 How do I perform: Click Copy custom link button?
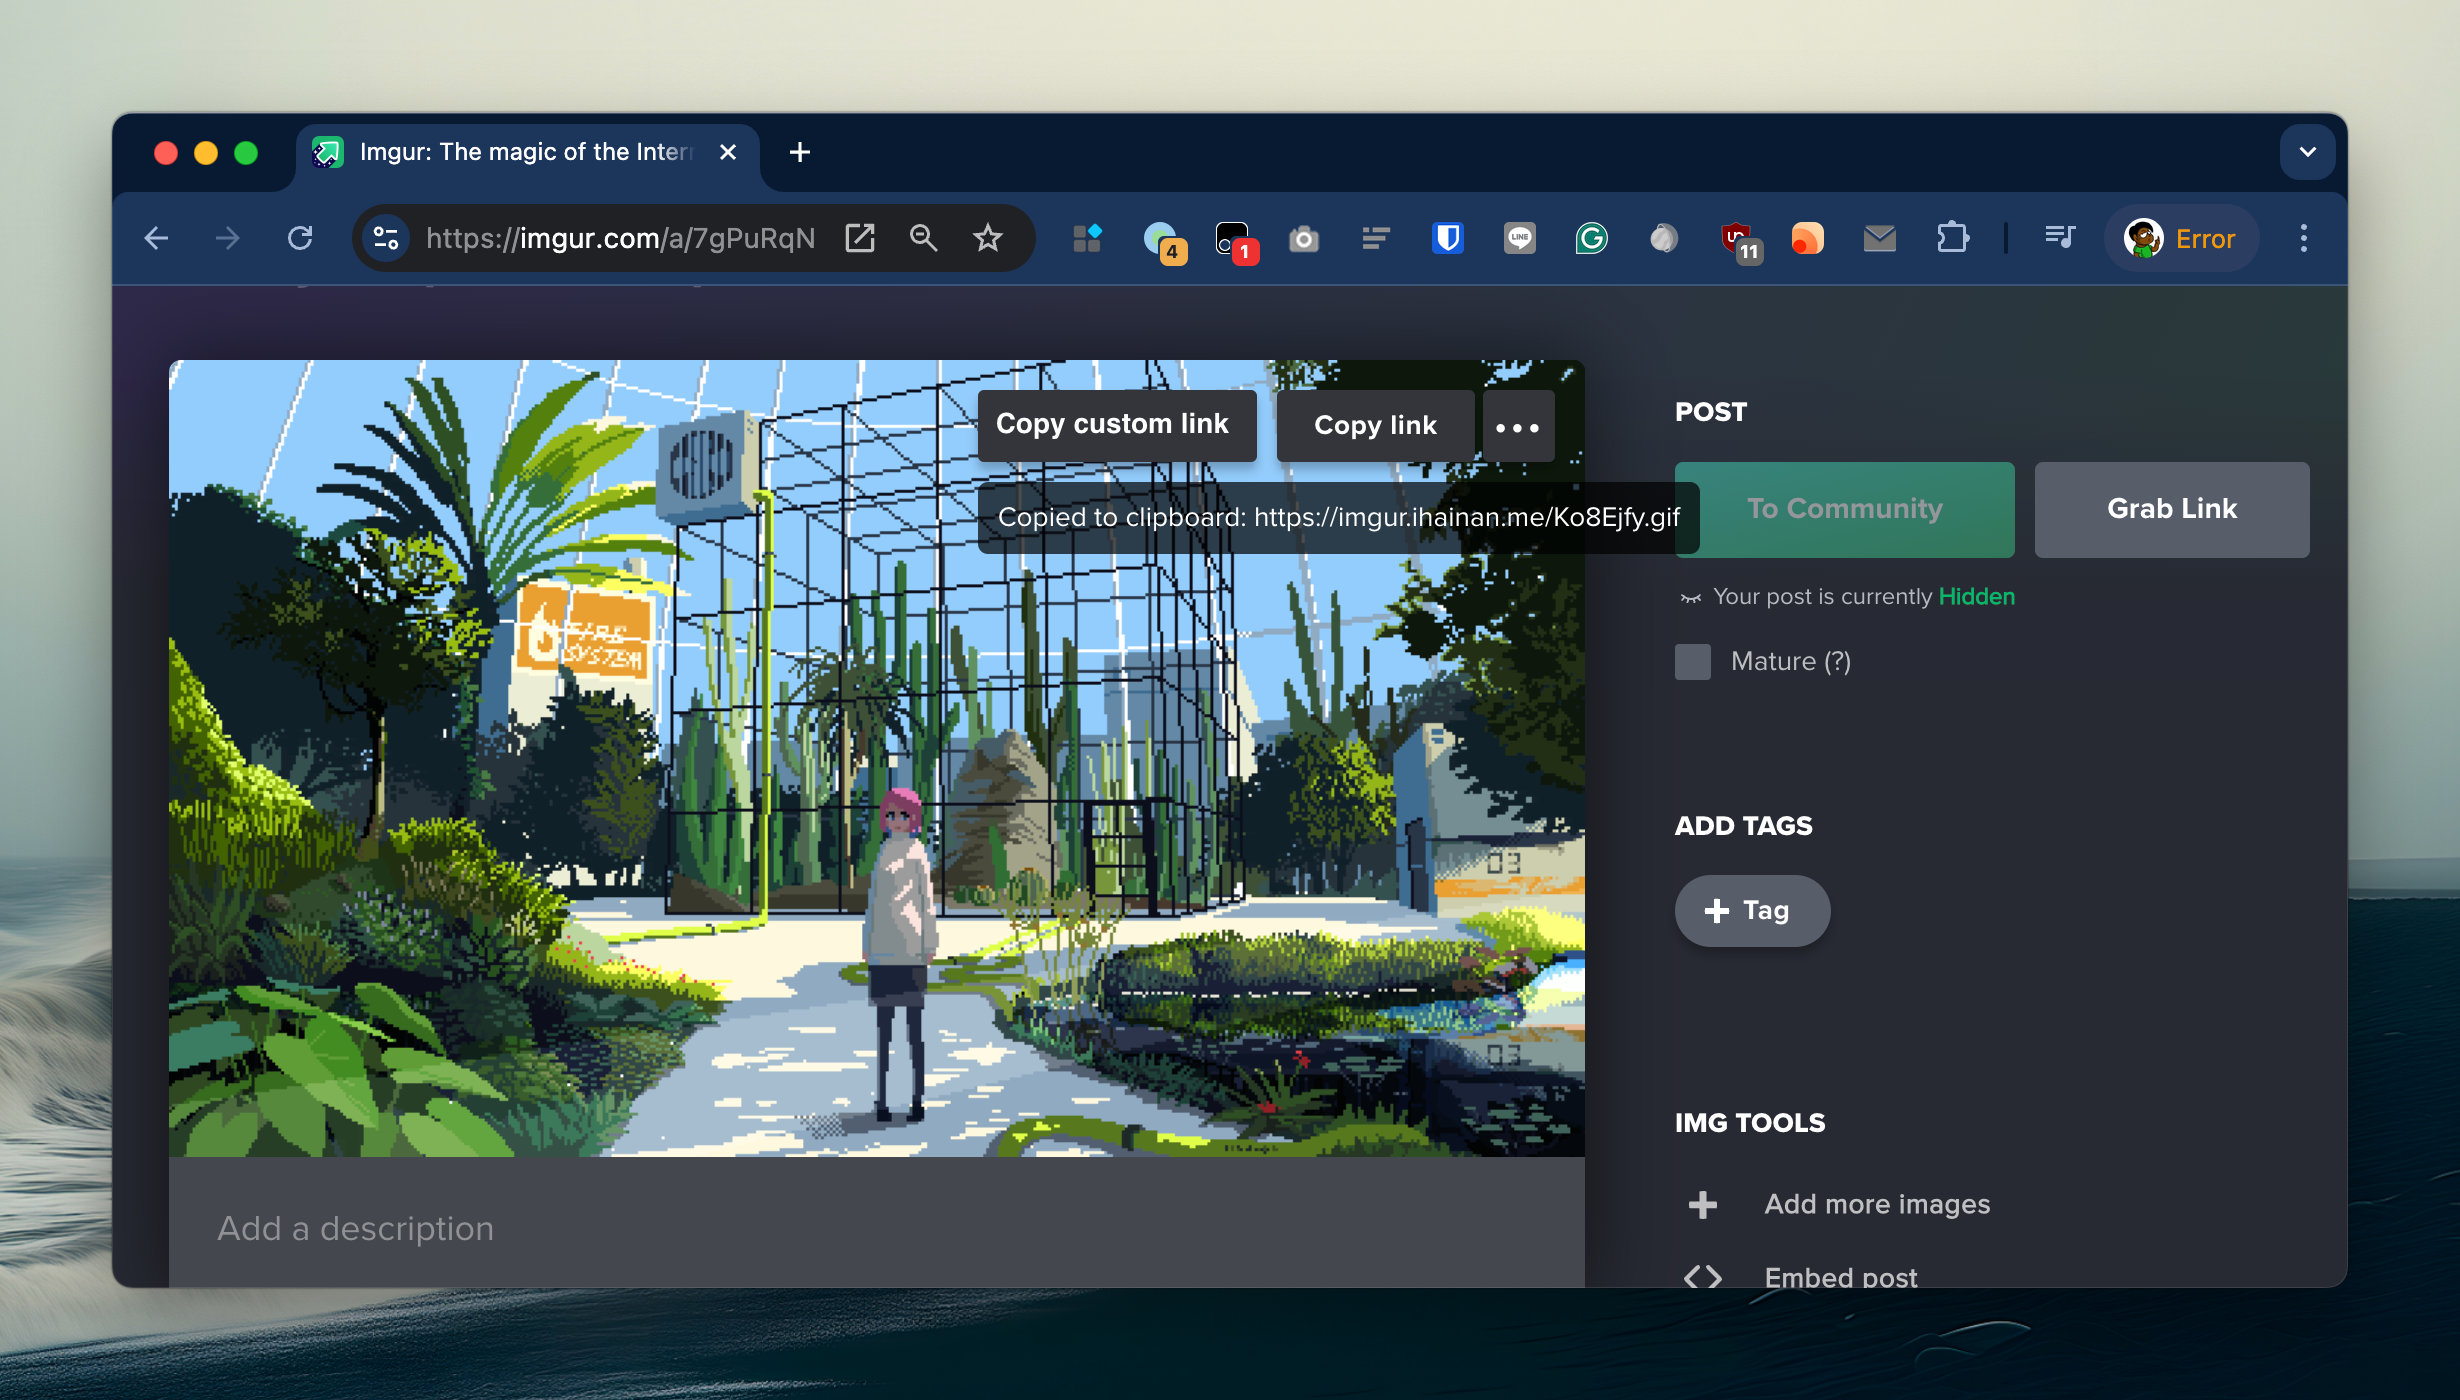pos(1117,425)
